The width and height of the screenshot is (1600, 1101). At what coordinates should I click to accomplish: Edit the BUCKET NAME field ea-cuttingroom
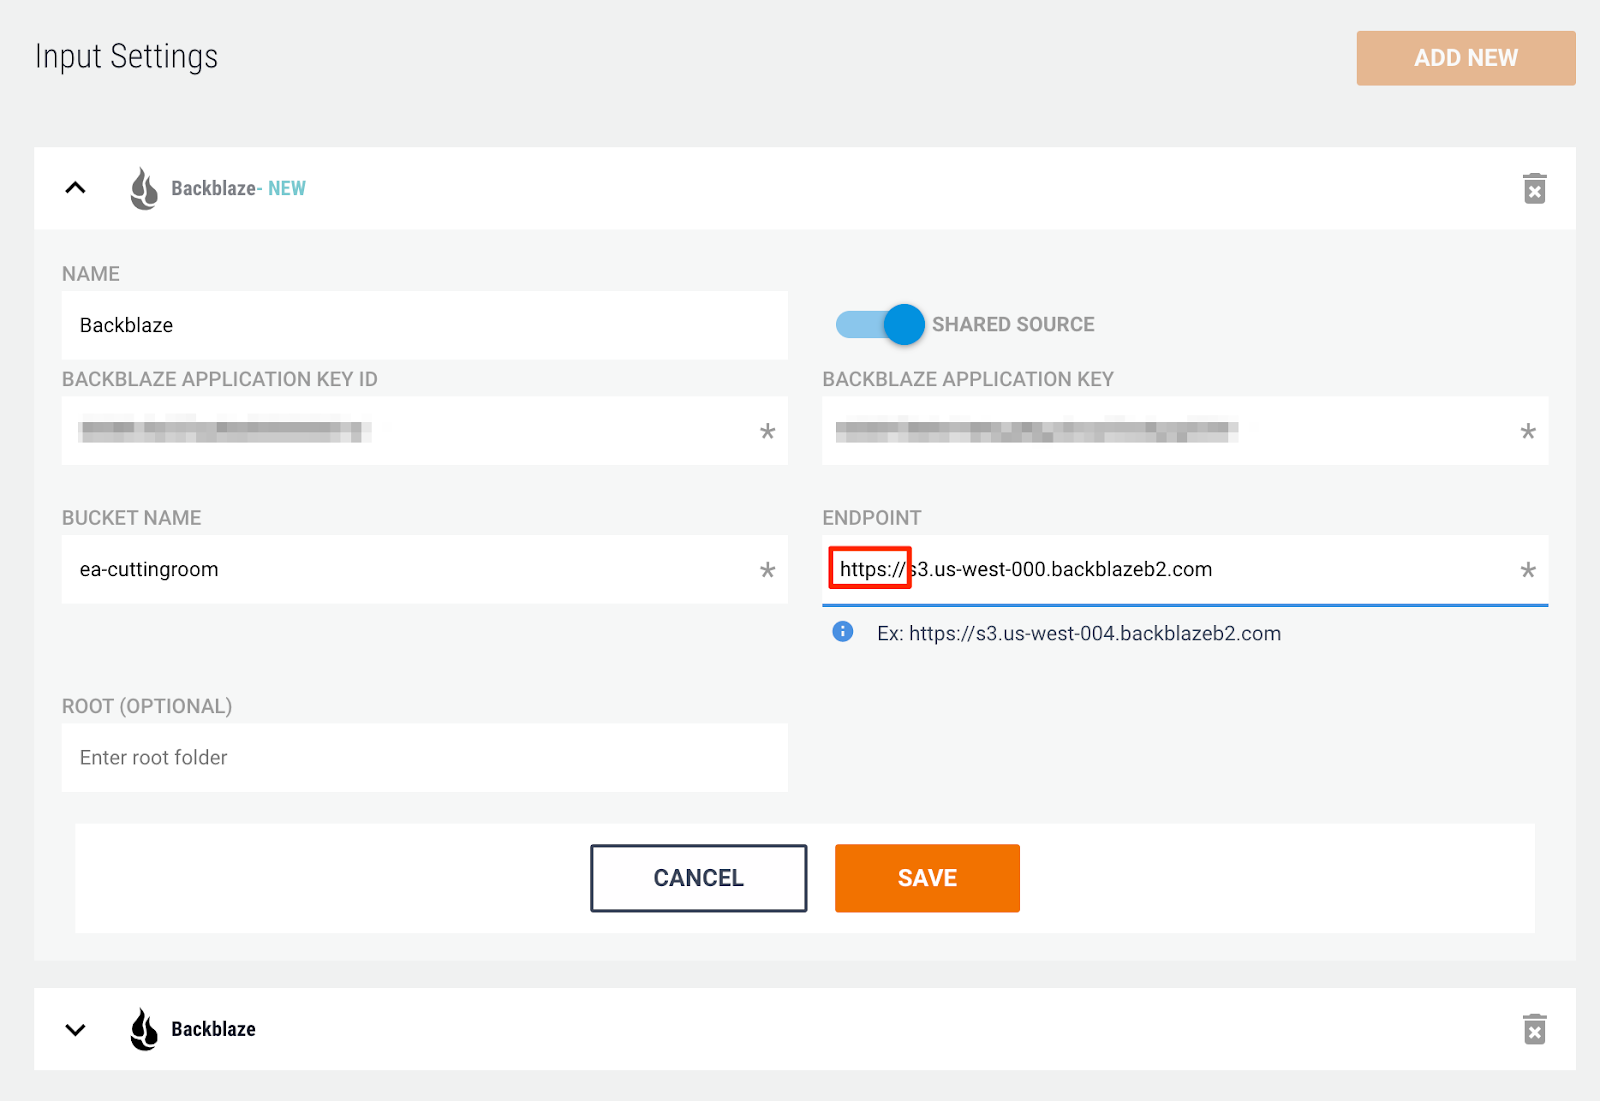[x=425, y=569]
